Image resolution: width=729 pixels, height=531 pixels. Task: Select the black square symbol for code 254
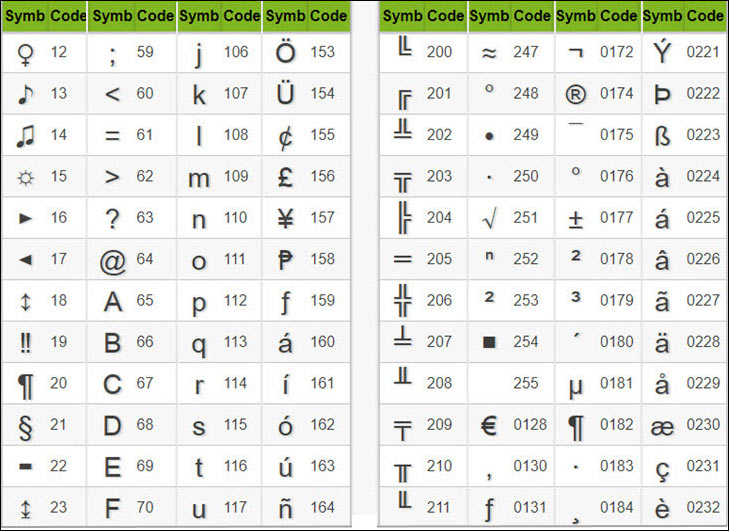click(x=489, y=342)
